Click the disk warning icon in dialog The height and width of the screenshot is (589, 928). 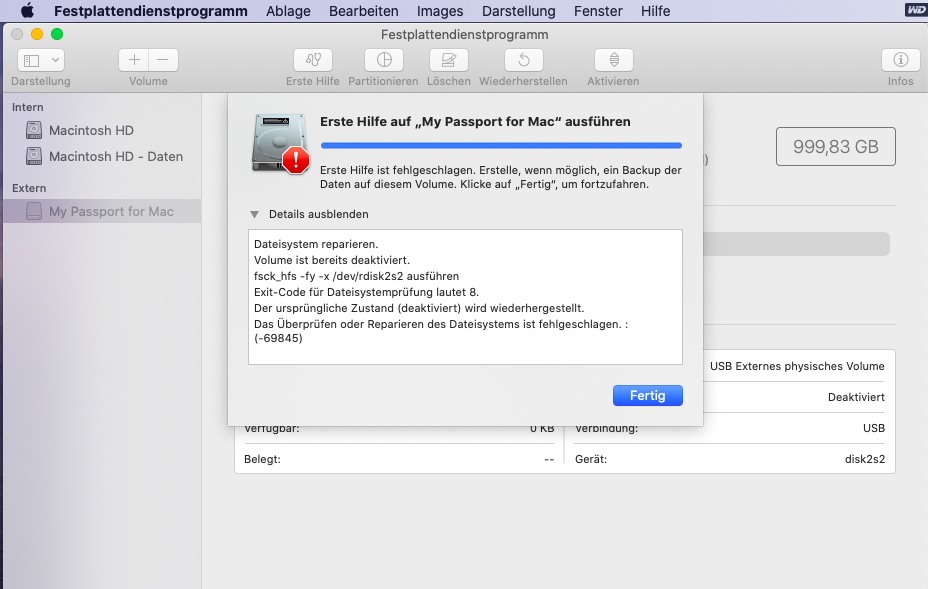280,143
